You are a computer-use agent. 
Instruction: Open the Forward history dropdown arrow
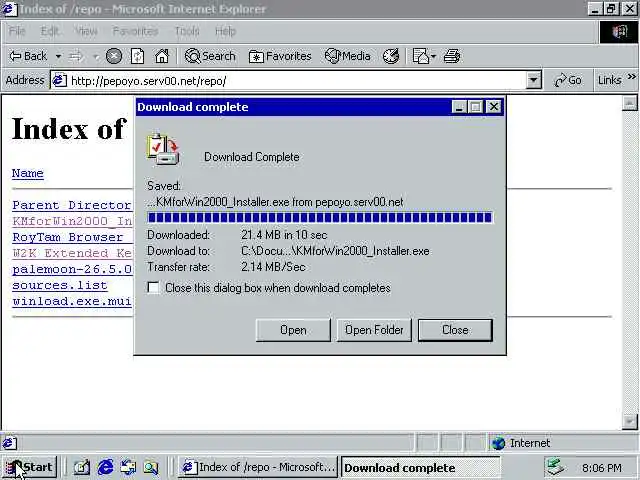[96, 56]
